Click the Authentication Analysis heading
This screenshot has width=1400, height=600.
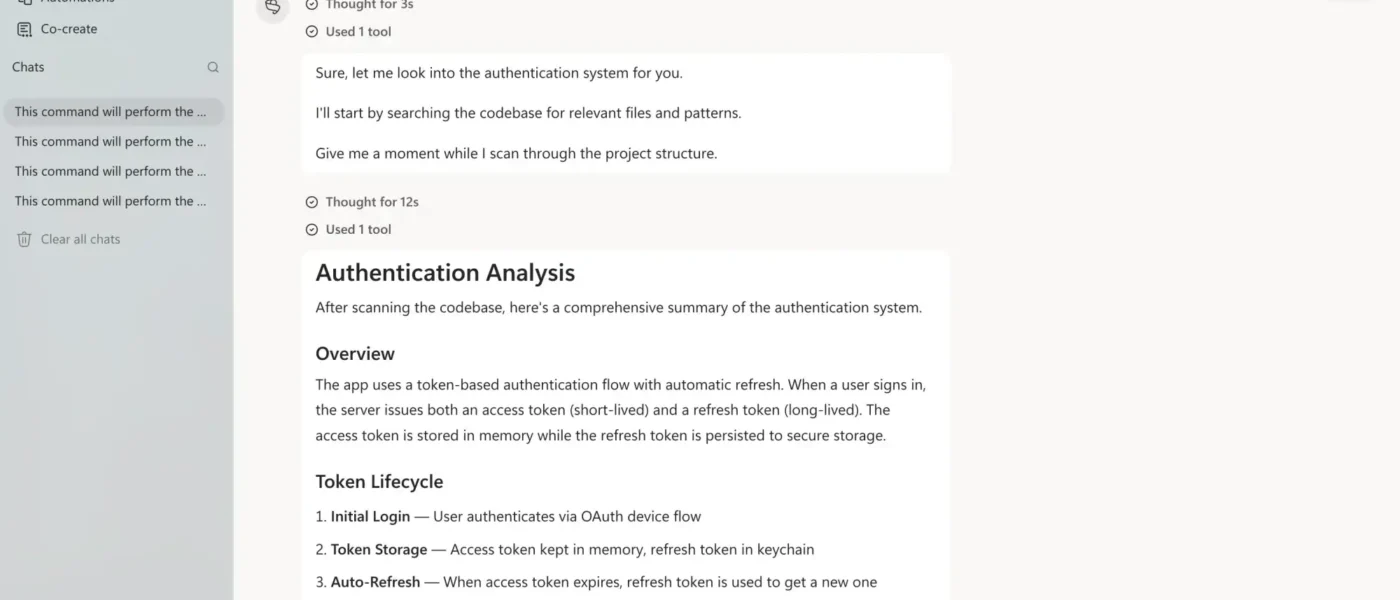coord(445,273)
